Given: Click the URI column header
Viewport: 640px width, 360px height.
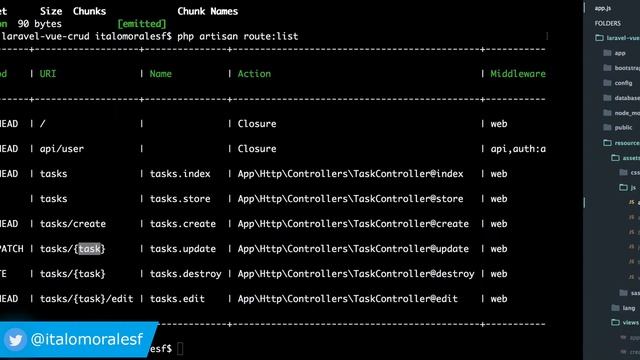Looking at the screenshot, I should (x=48, y=74).
